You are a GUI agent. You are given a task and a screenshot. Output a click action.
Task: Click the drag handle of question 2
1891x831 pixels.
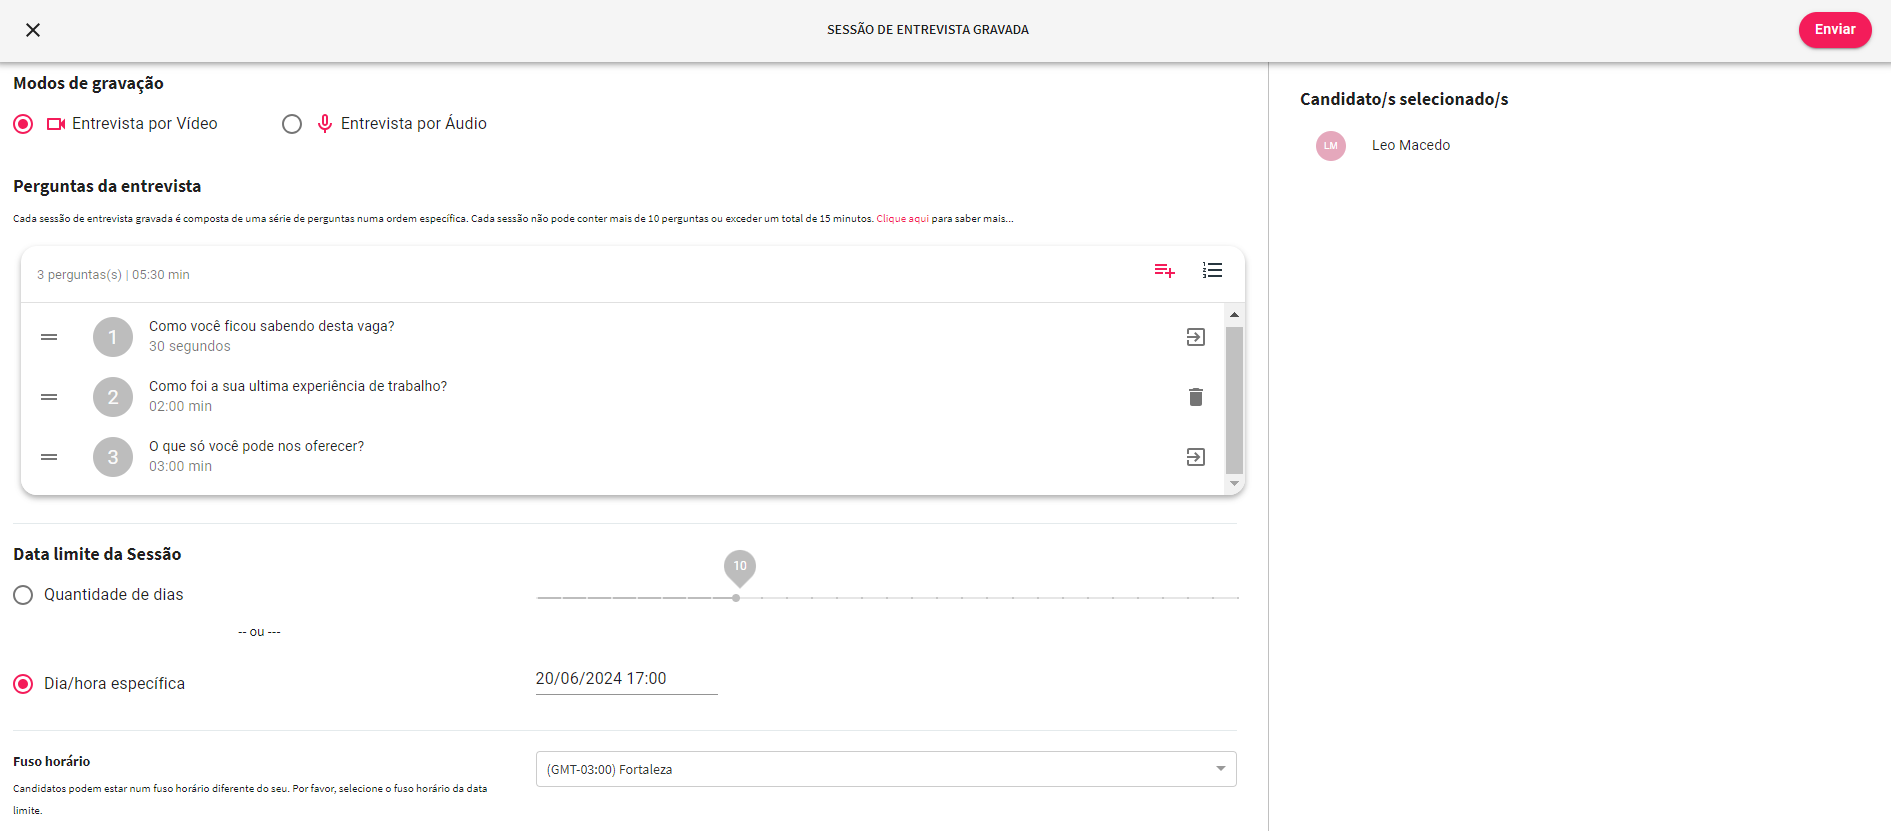click(x=49, y=397)
